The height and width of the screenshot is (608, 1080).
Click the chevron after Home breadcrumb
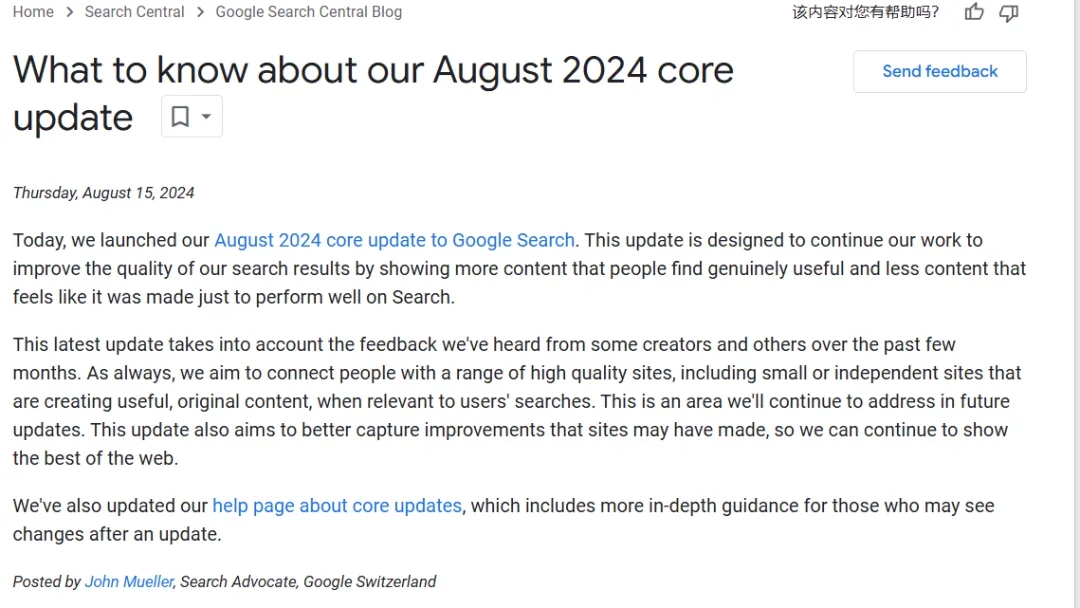tap(70, 12)
